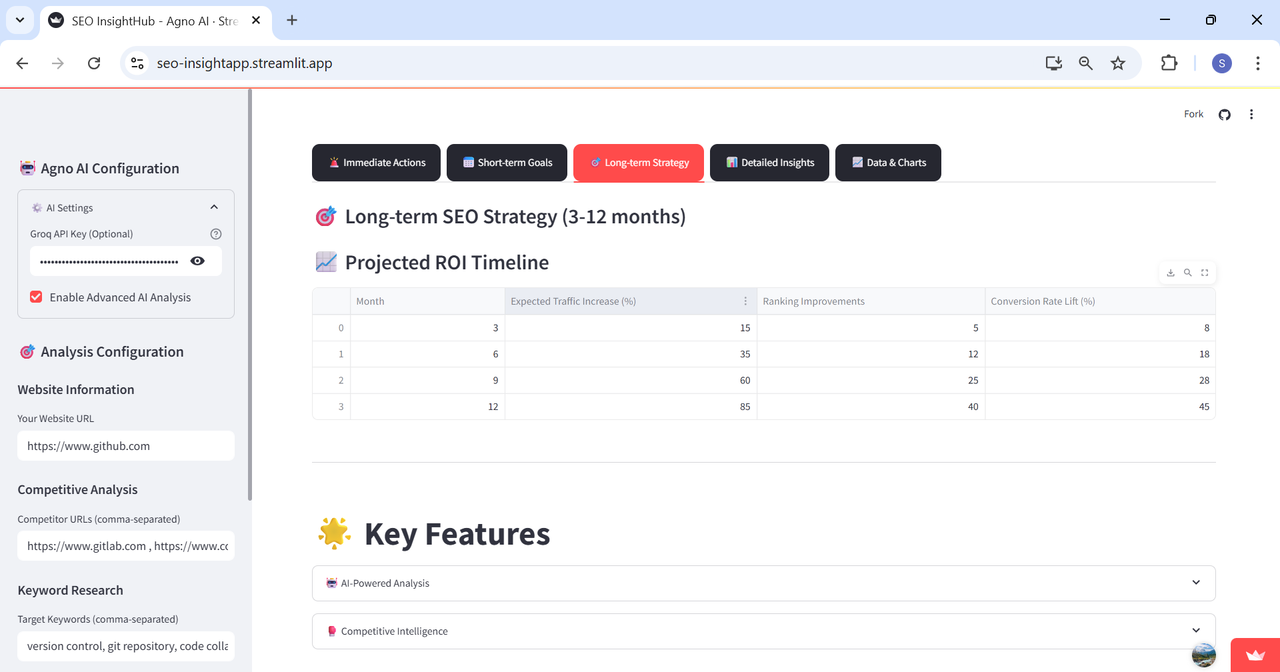Select ranking improvements cell value 12
1280x672 pixels.
[x=871, y=354]
